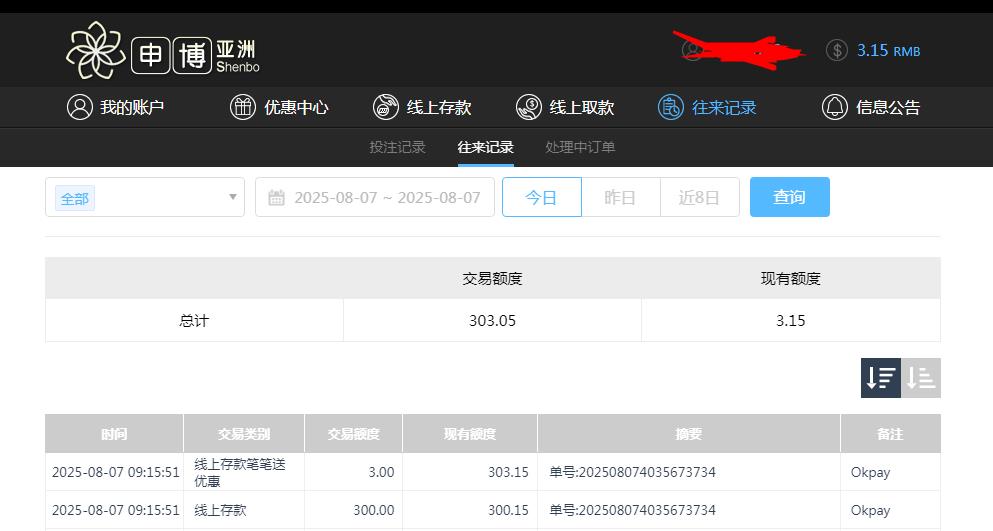The height and width of the screenshot is (531, 993).
Task: Click the 3.15 RMB balance display
Action: 889,50
